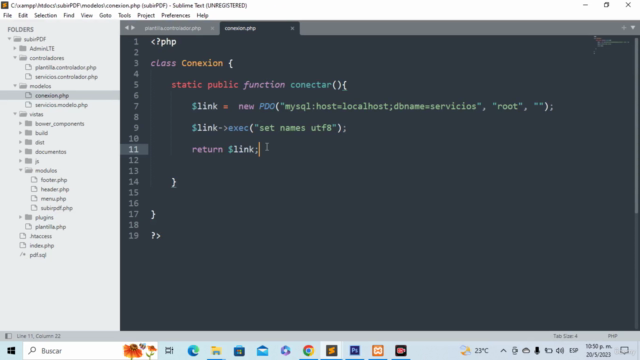640x360 pixels.
Task: Expand the build folder
Action: click(x=20, y=133)
